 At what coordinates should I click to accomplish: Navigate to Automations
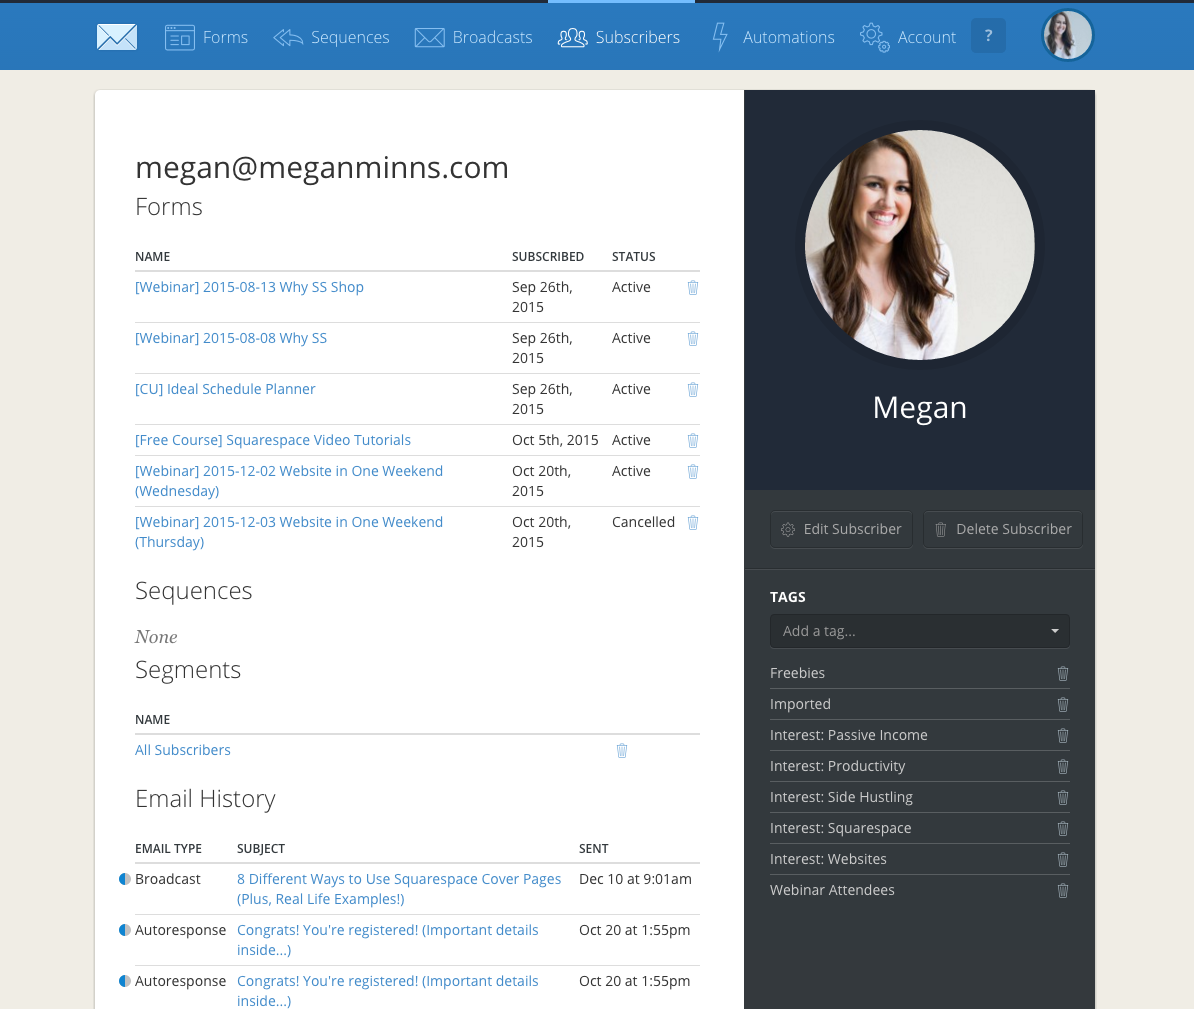pos(773,37)
